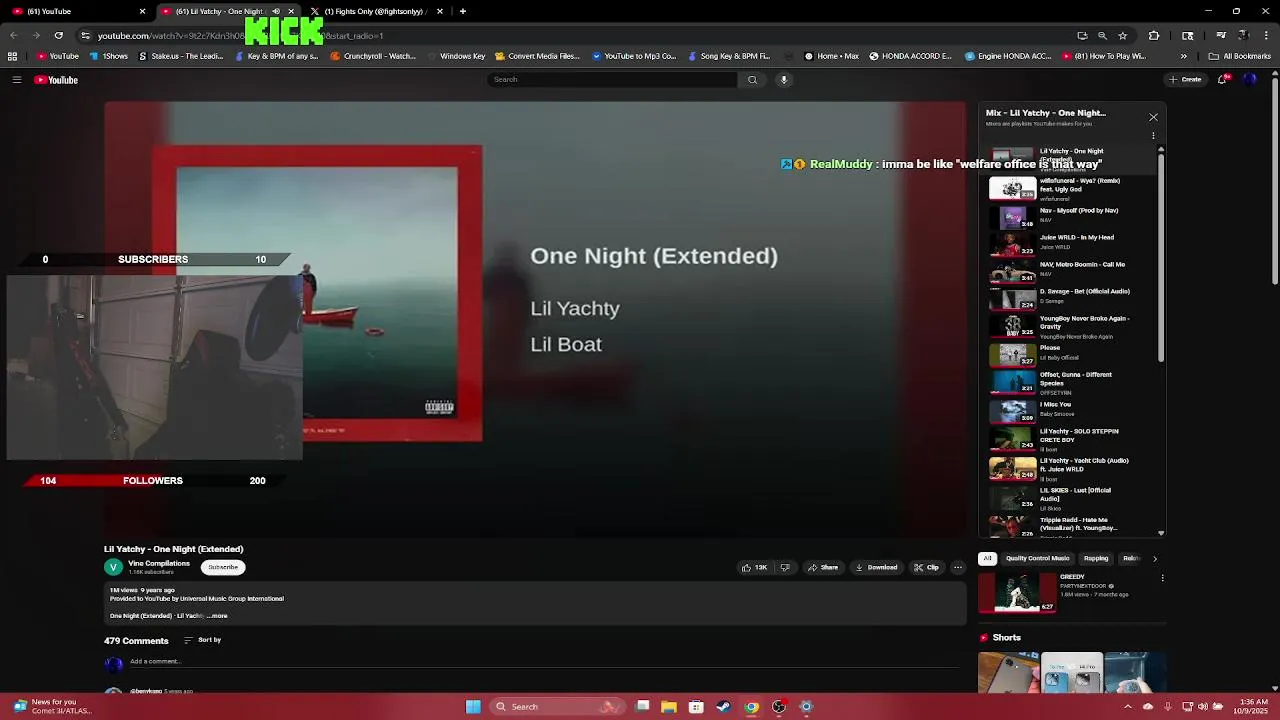Open the Convert Media Files bookmark

537,56
